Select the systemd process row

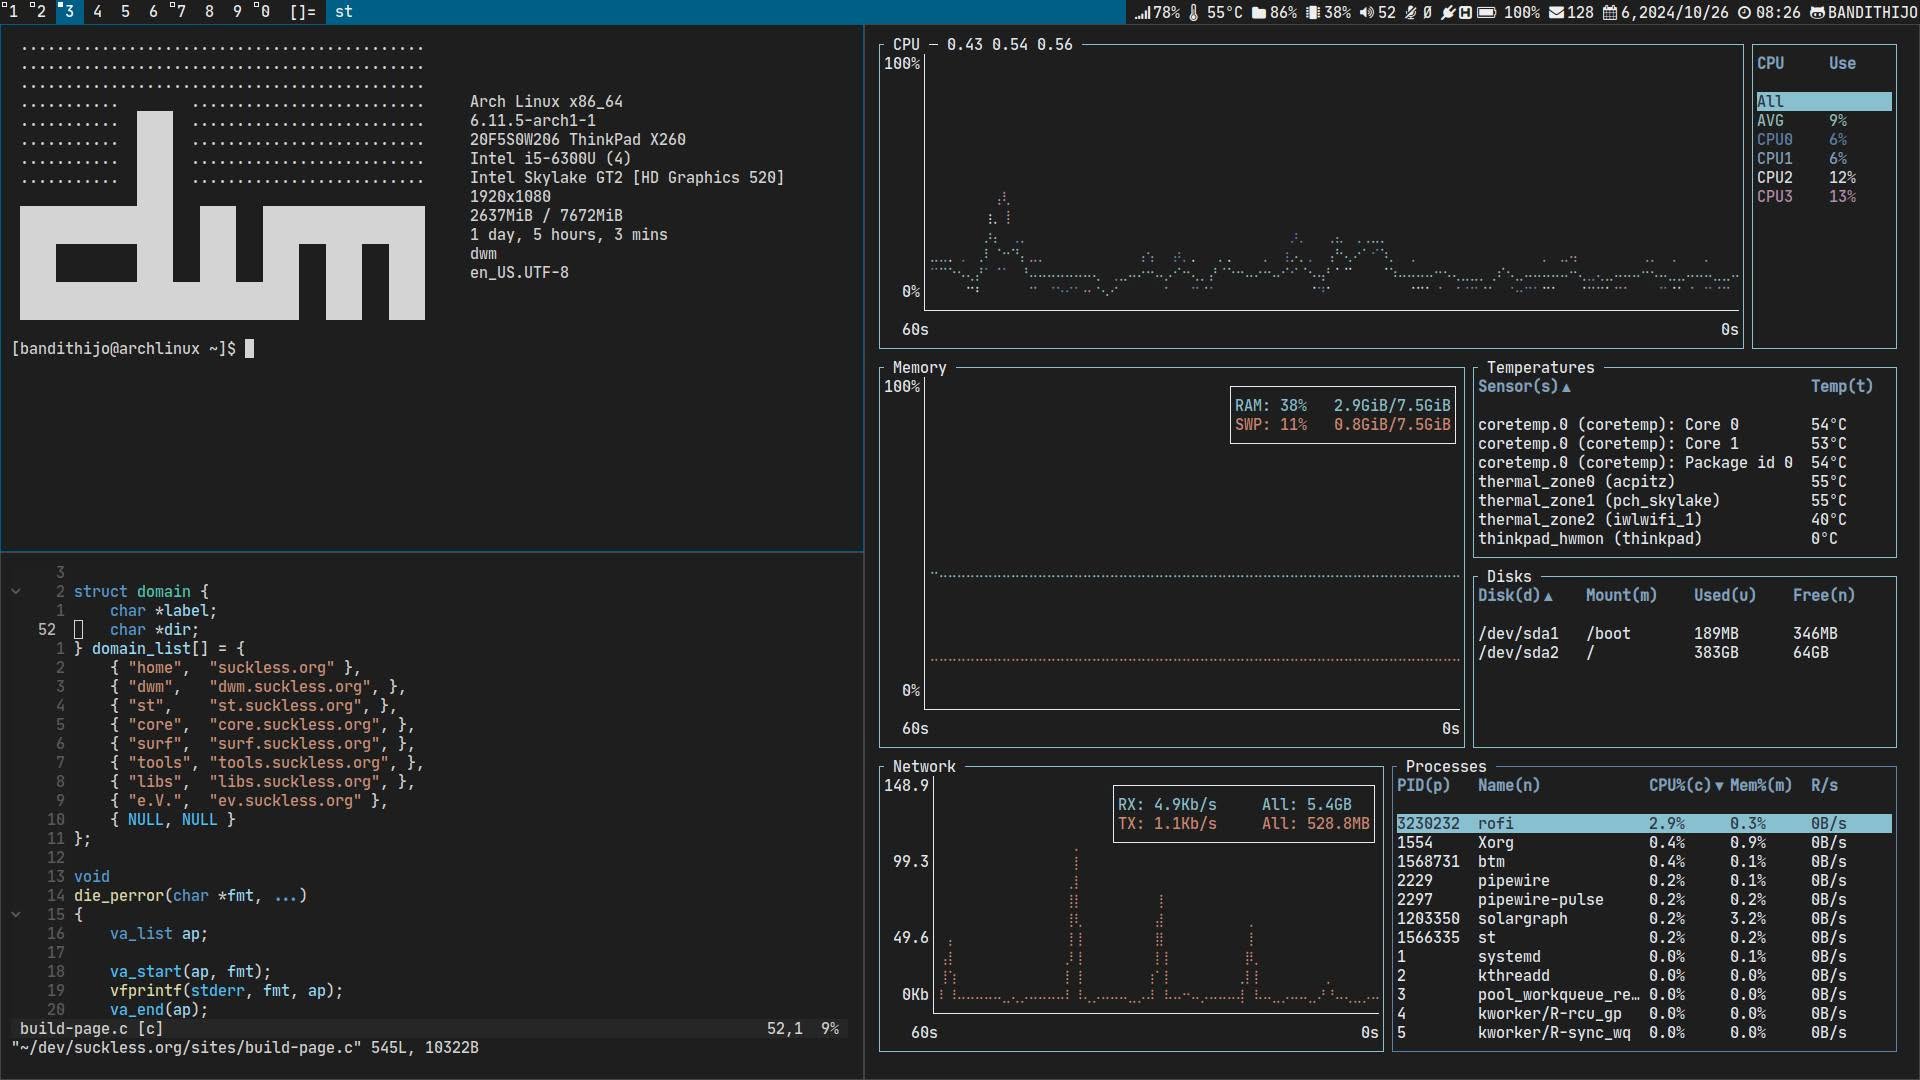pos(1644,957)
